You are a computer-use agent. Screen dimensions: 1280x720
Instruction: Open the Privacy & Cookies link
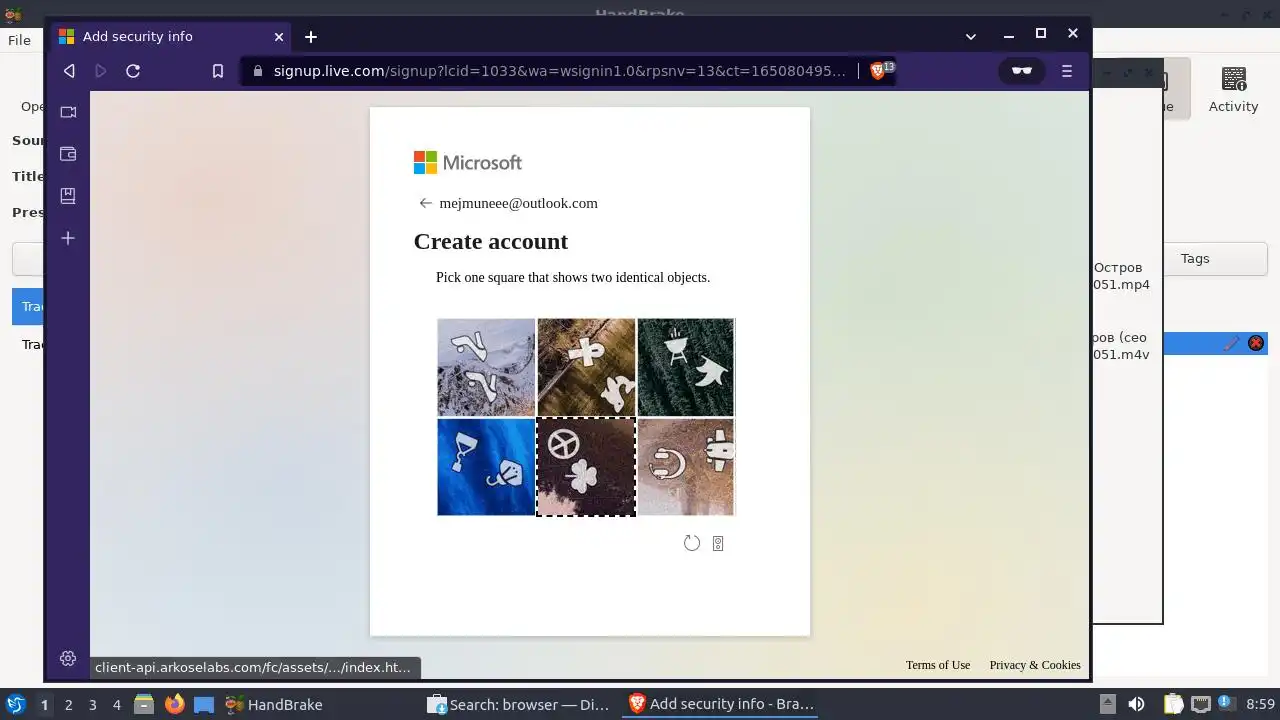tap(1035, 665)
